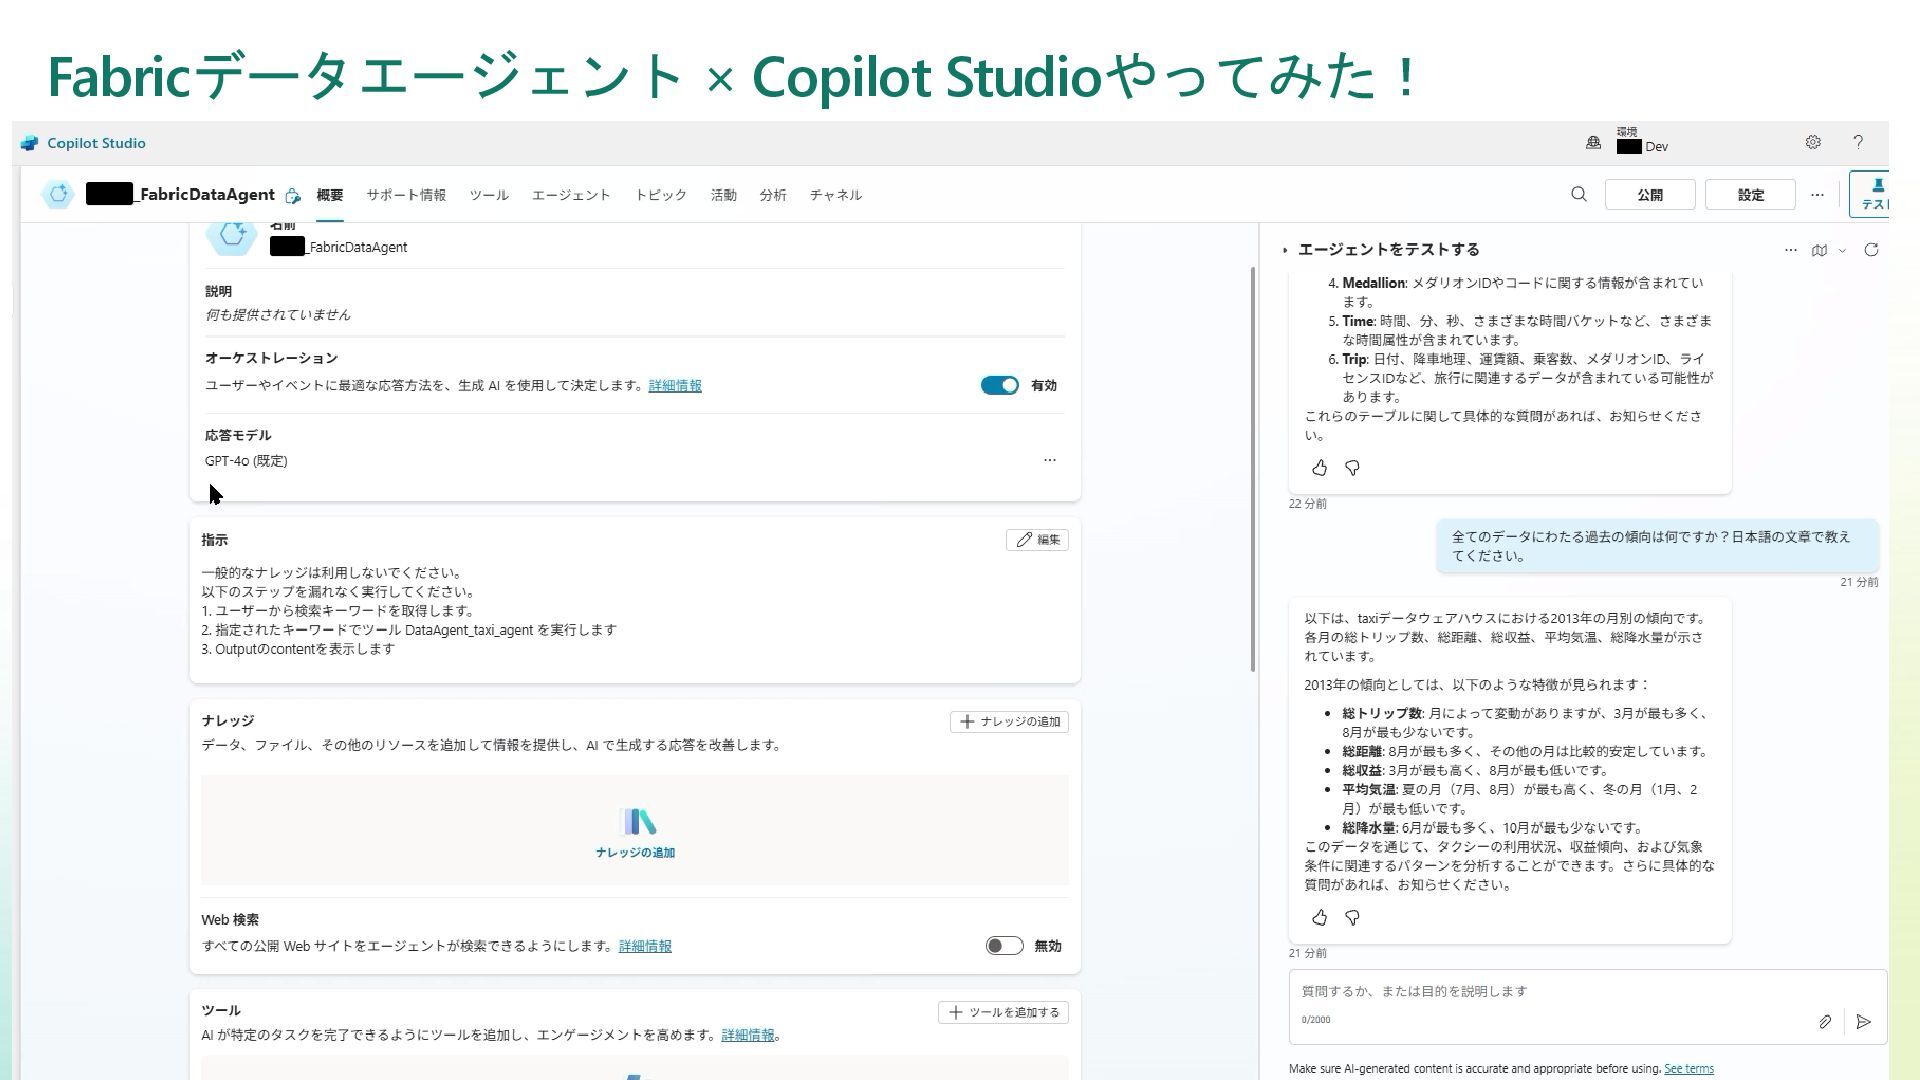Click the agent status icon after the name
Viewport: 1920px width, 1080px height.
[x=292, y=195]
